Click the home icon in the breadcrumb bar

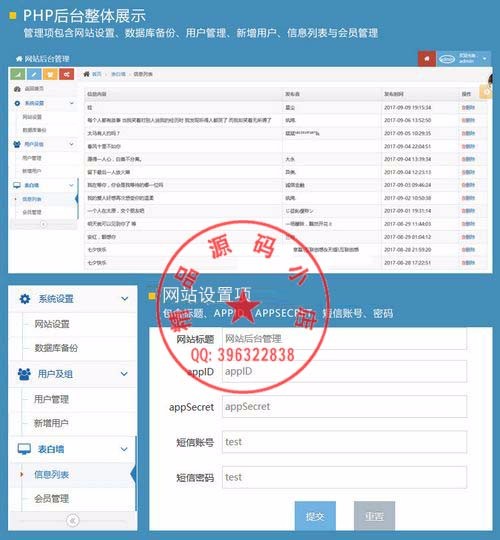coord(86,74)
